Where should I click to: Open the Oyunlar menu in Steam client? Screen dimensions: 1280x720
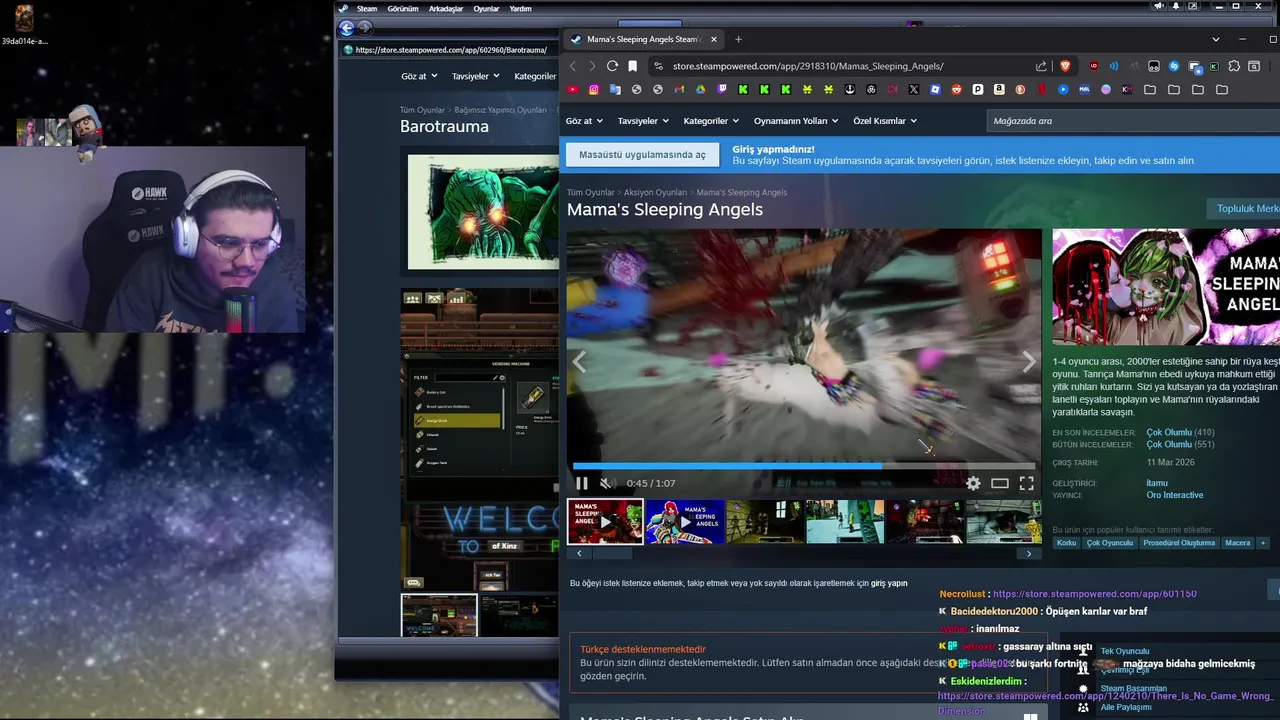(486, 8)
